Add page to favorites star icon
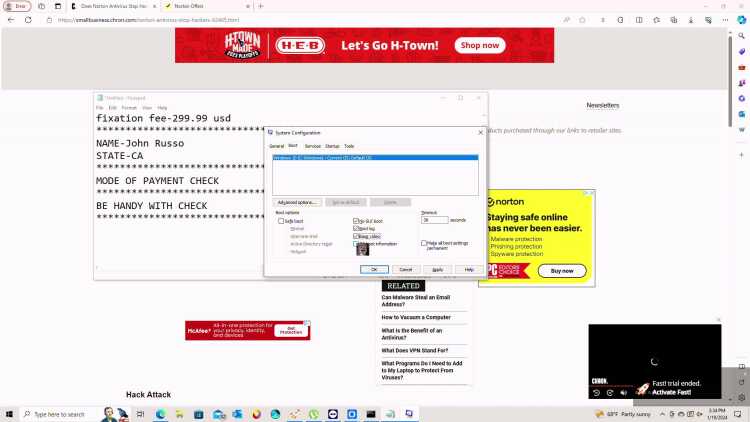Viewport: 750px width, 422px height. coord(582,20)
